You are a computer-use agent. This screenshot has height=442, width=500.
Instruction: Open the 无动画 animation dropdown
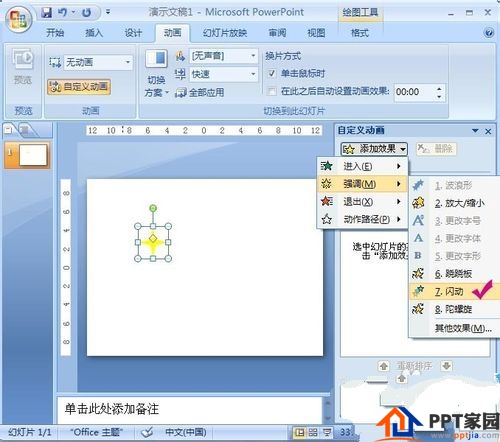(x=128, y=62)
